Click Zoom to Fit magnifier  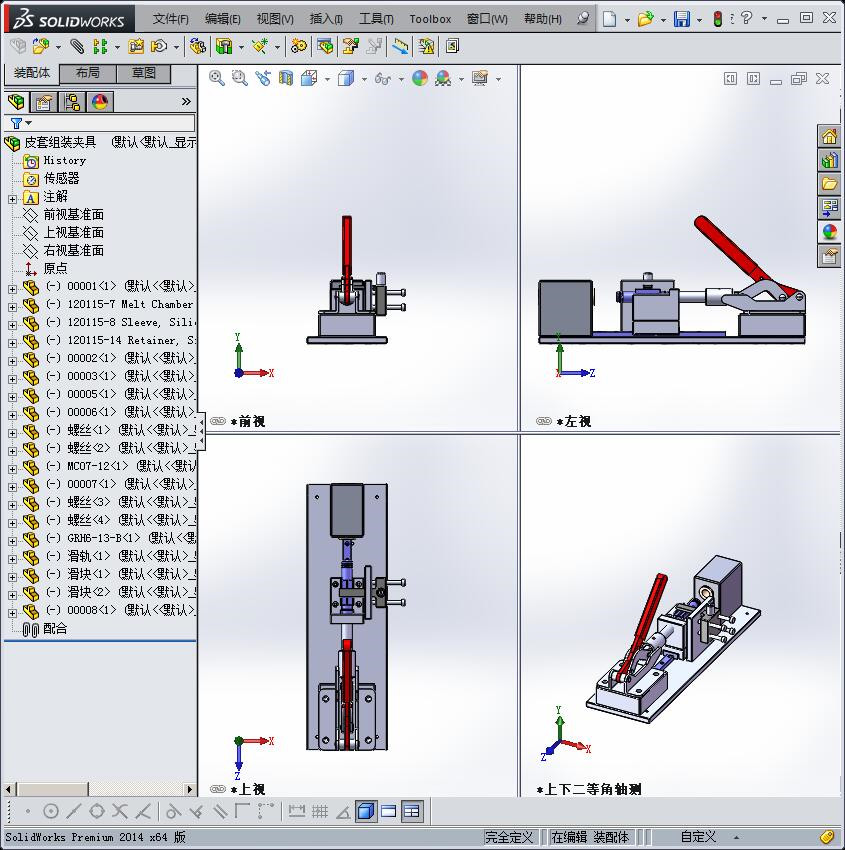(x=217, y=79)
